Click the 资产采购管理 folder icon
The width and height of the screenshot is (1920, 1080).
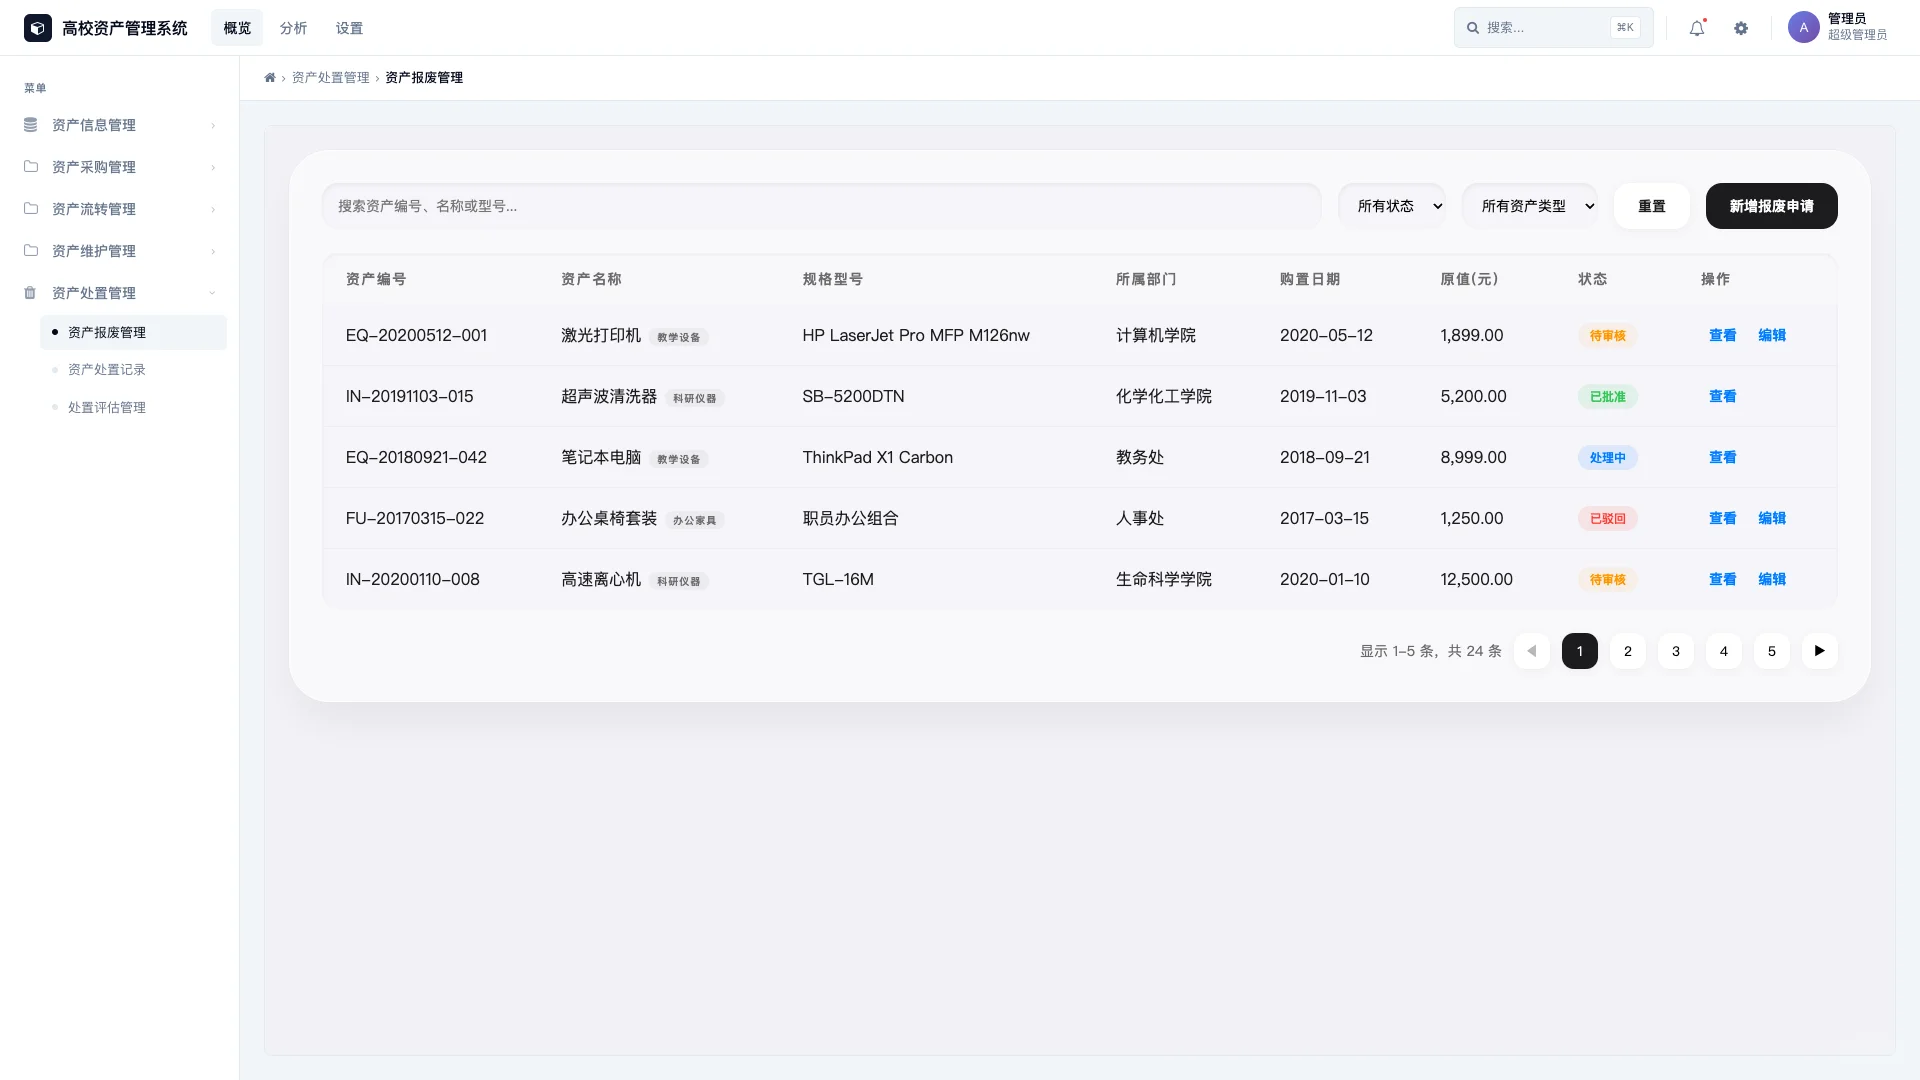pos(31,166)
